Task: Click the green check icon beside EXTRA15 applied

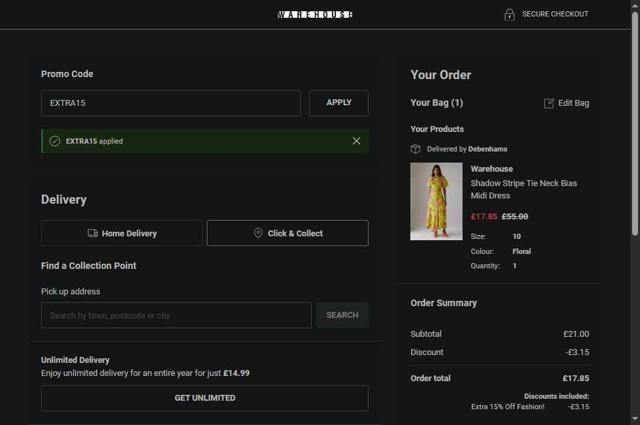Action: (x=55, y=141)
